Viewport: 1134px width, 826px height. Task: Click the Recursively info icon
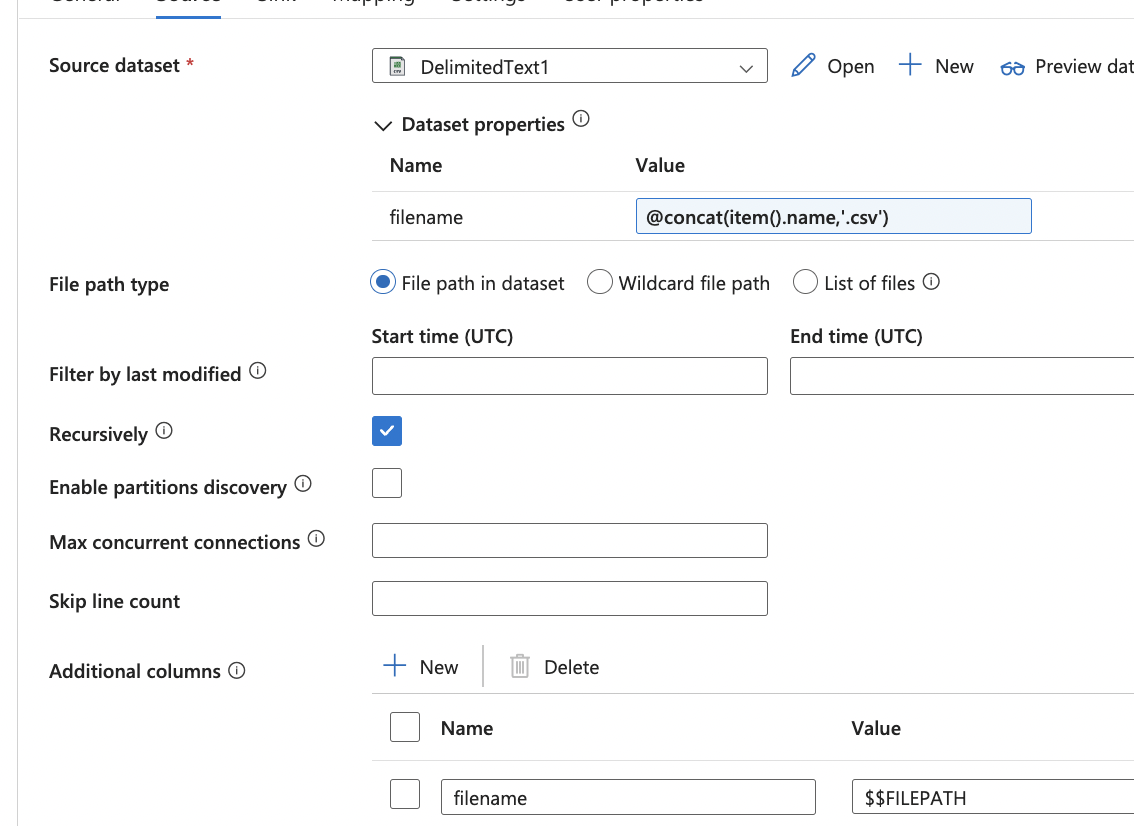click(x=165, y=432)
